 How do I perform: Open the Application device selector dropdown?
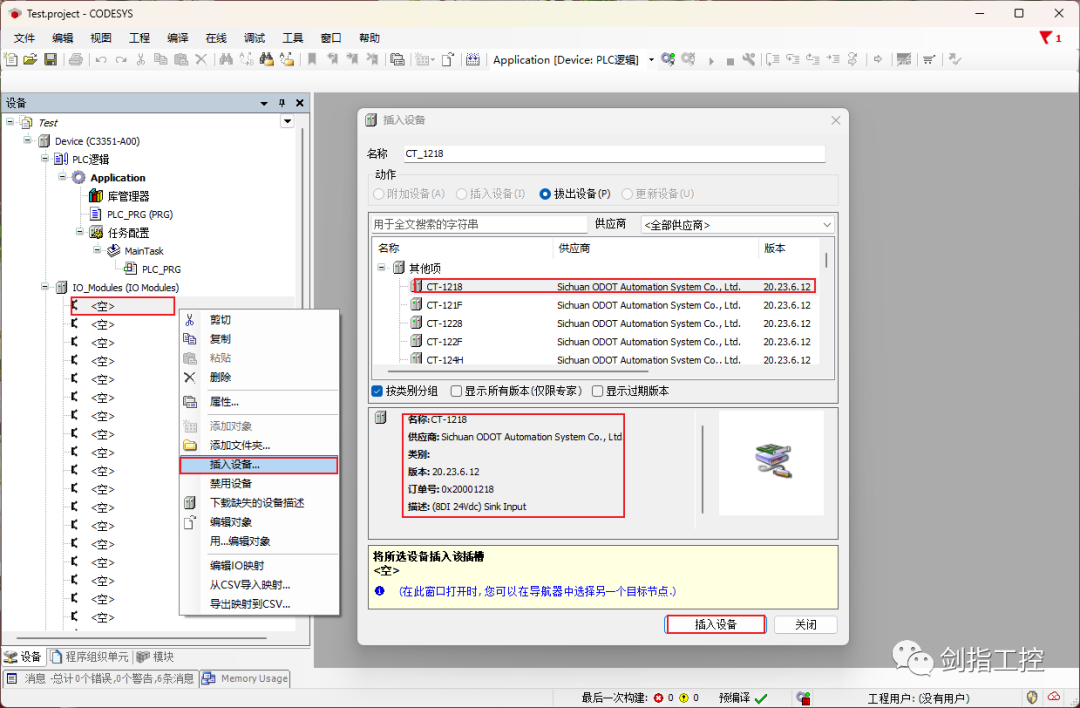tap(651, 60)
